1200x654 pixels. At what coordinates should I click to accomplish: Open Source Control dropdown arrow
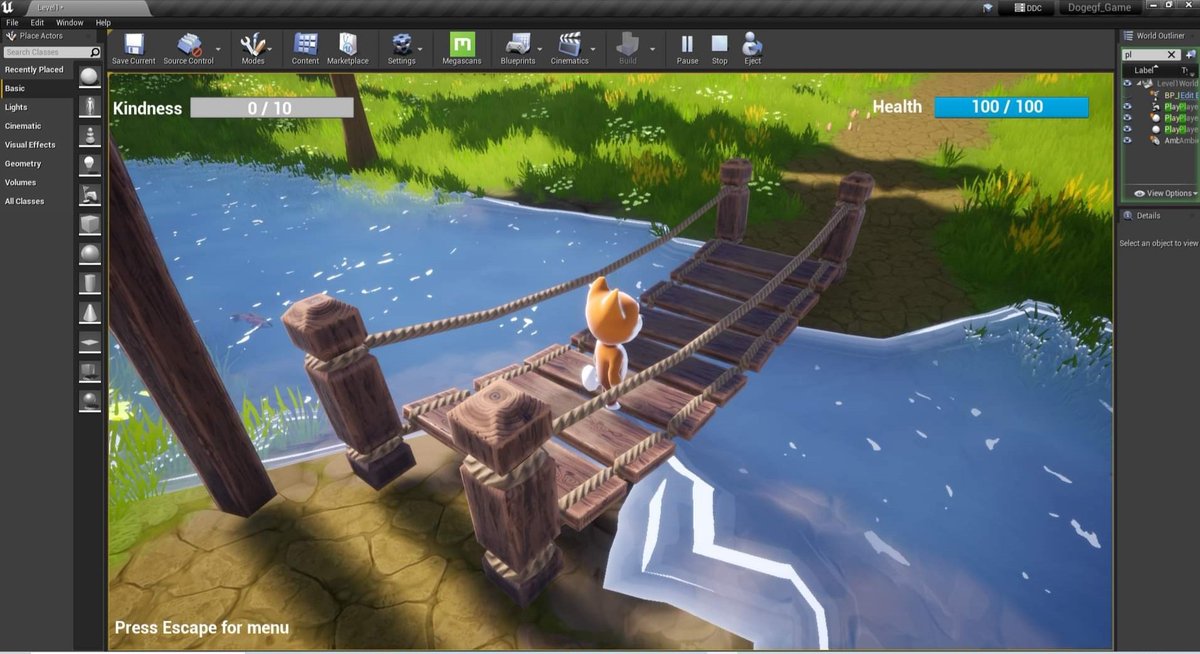(x=219, y=48)
